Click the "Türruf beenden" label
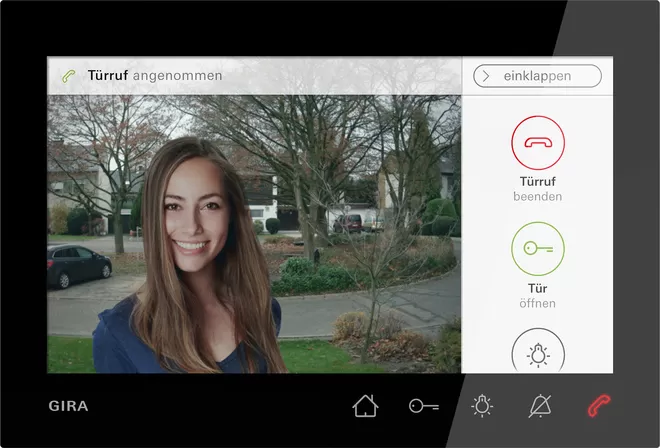Image resolution: width=660 pixels, height=448 pixels. click(x=538, y=189)
